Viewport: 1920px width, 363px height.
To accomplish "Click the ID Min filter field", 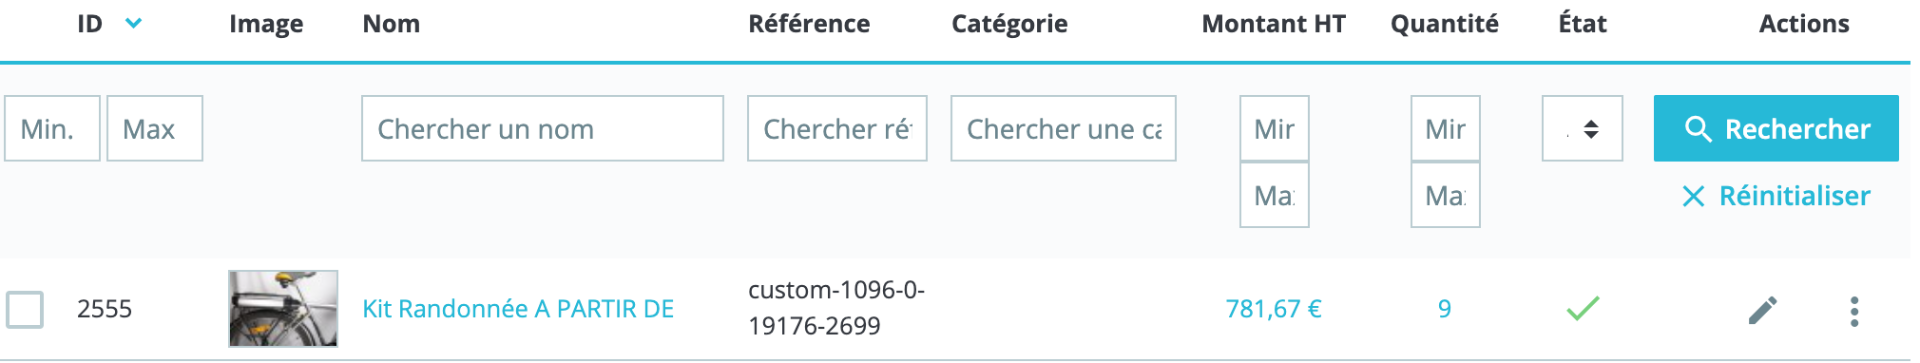I will 52,128.
